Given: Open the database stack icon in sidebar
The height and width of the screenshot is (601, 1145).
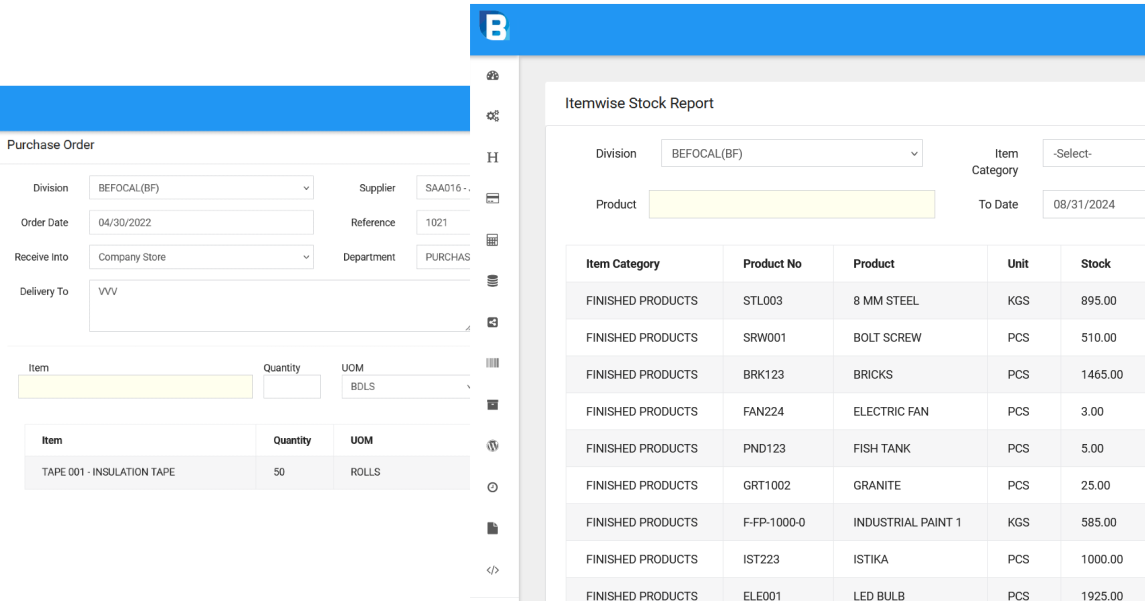Looking at the screenshot, I should pyautogui.click(x=492, y=281).
